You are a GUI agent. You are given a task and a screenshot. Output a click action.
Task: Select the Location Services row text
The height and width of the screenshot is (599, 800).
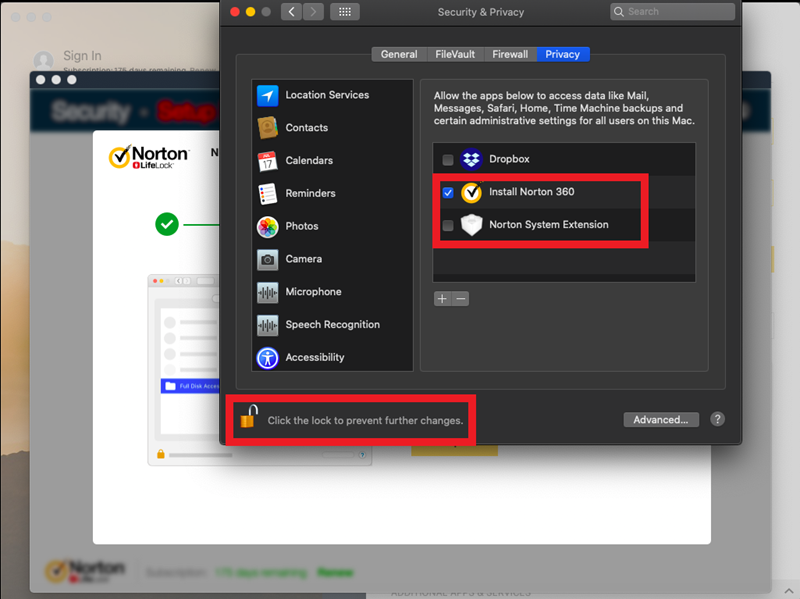tap(327, 95)
